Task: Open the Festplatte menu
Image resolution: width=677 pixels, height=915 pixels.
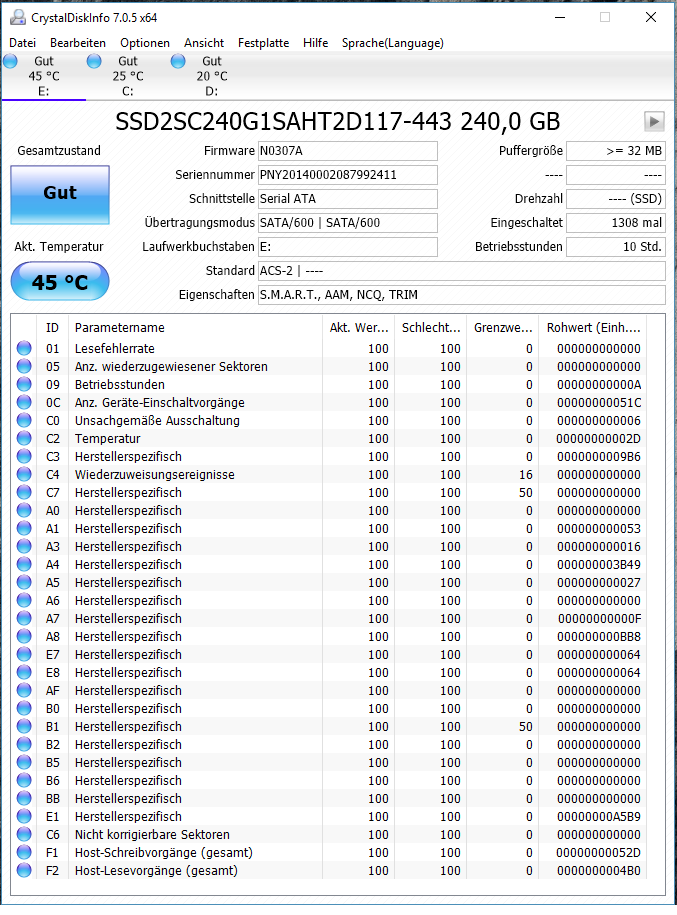Action: point(263,43)
